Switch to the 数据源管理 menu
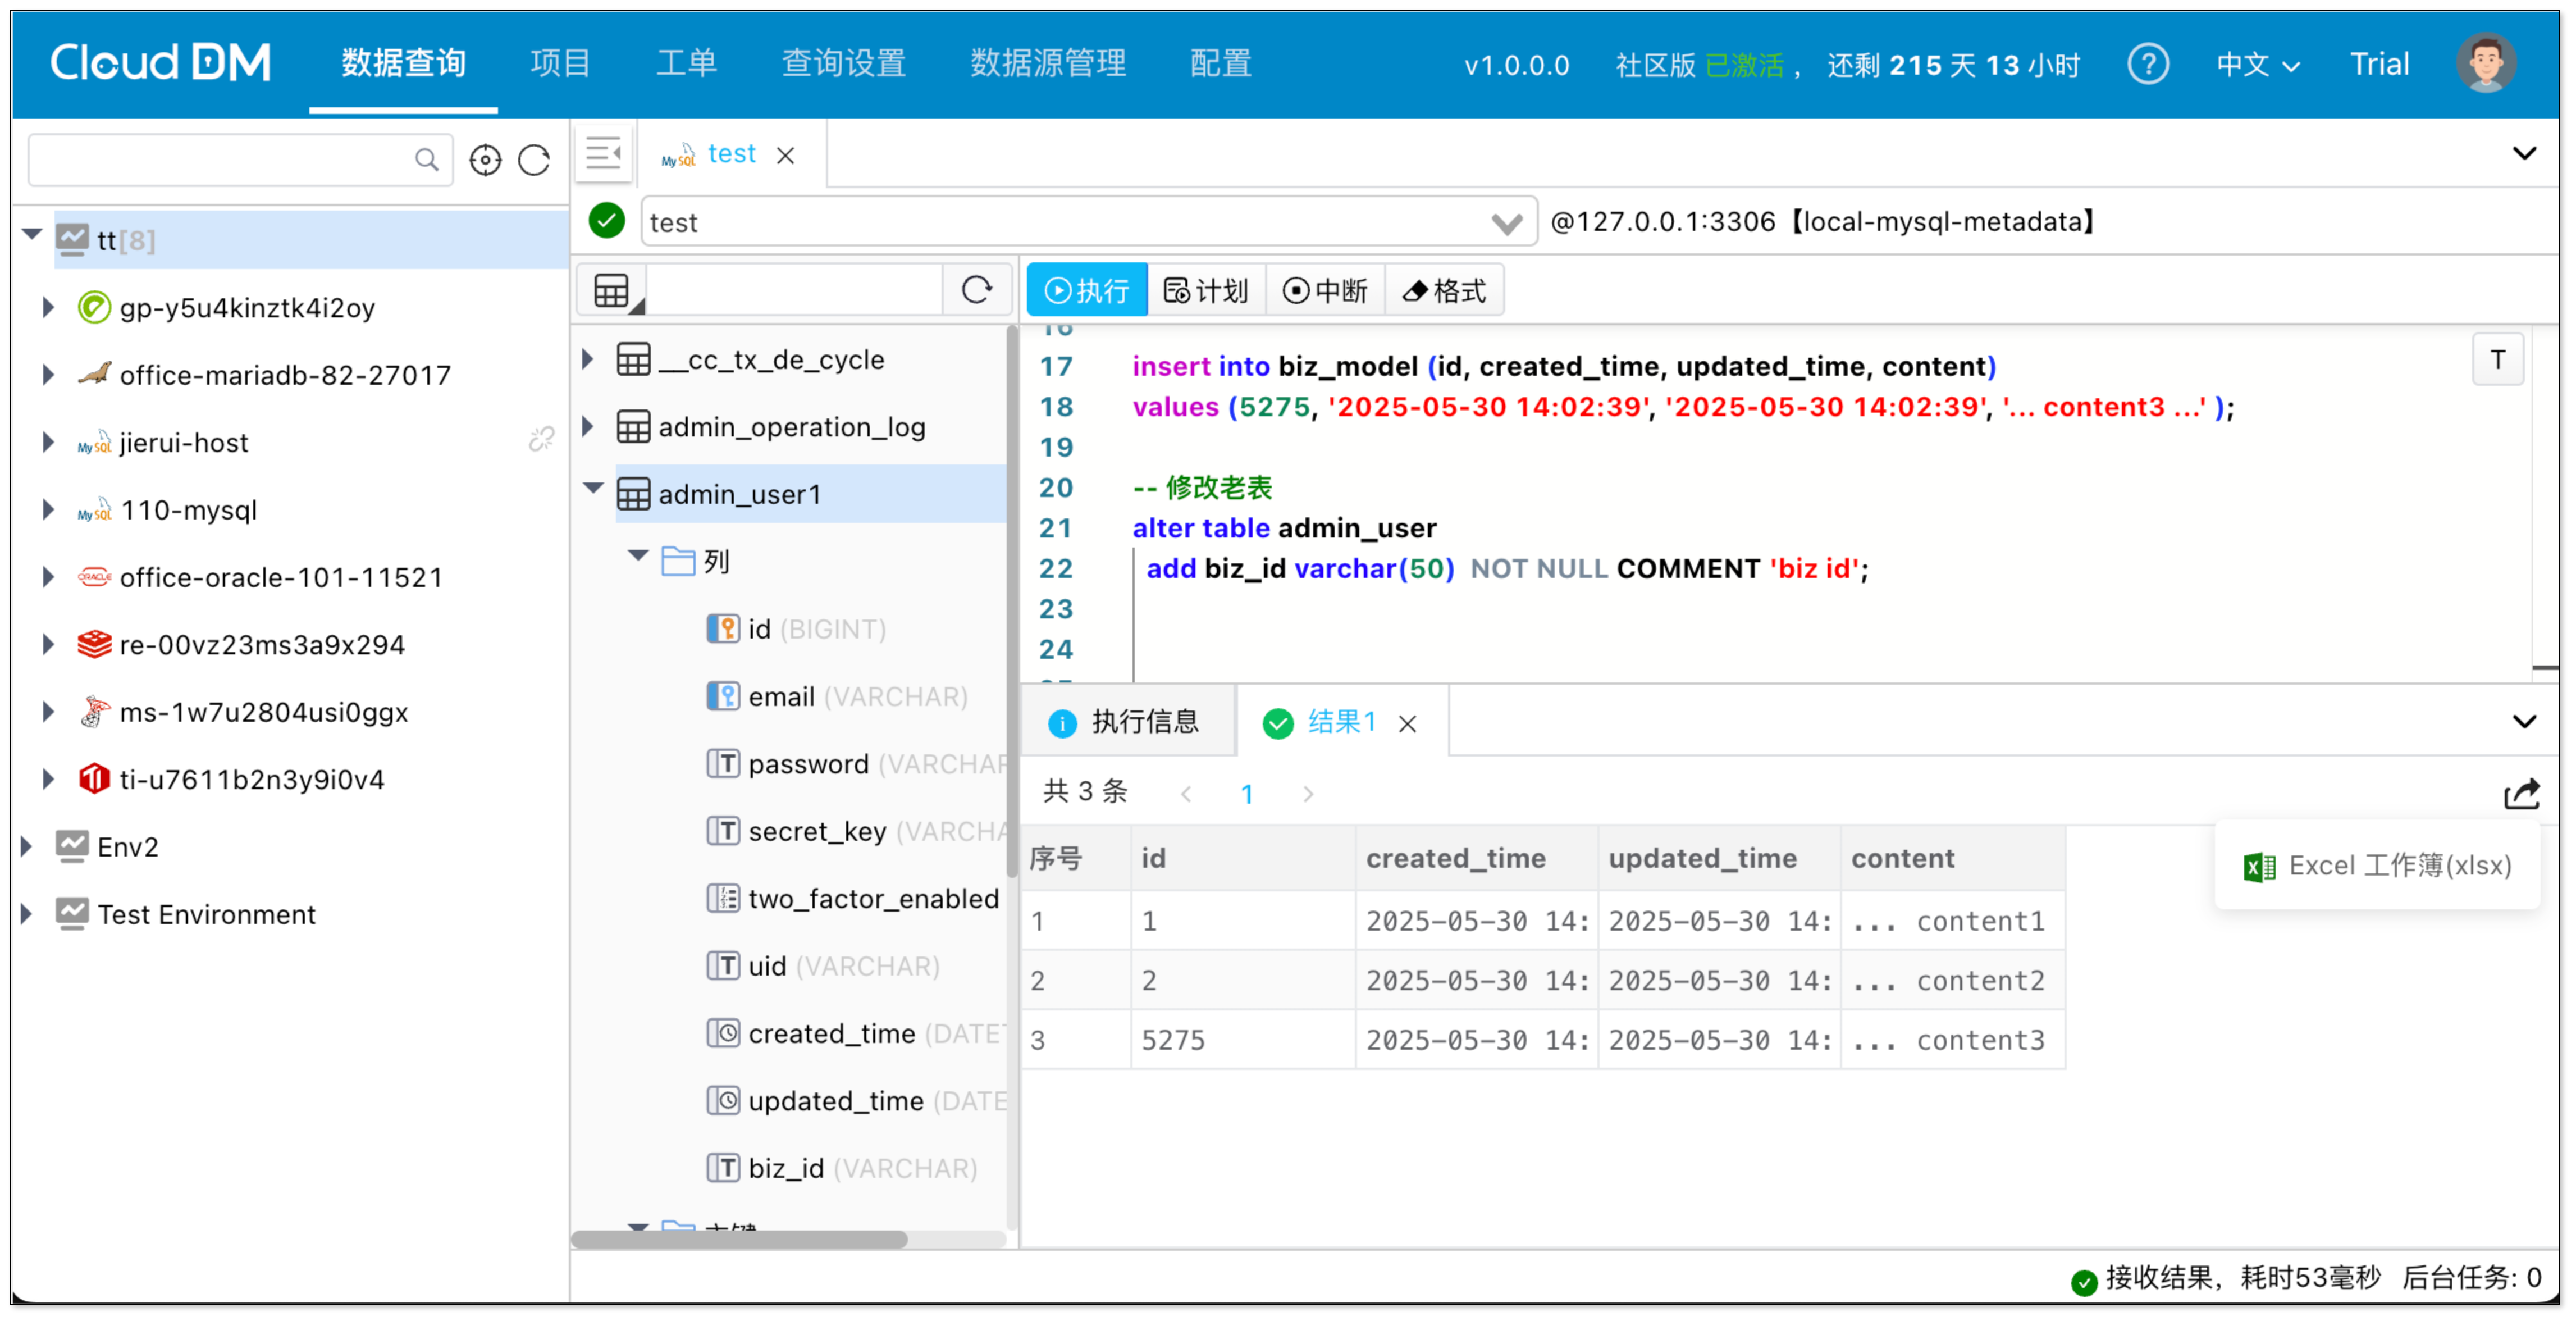The width and height of the screenshot is (2576, 1321). [1048, 63]
